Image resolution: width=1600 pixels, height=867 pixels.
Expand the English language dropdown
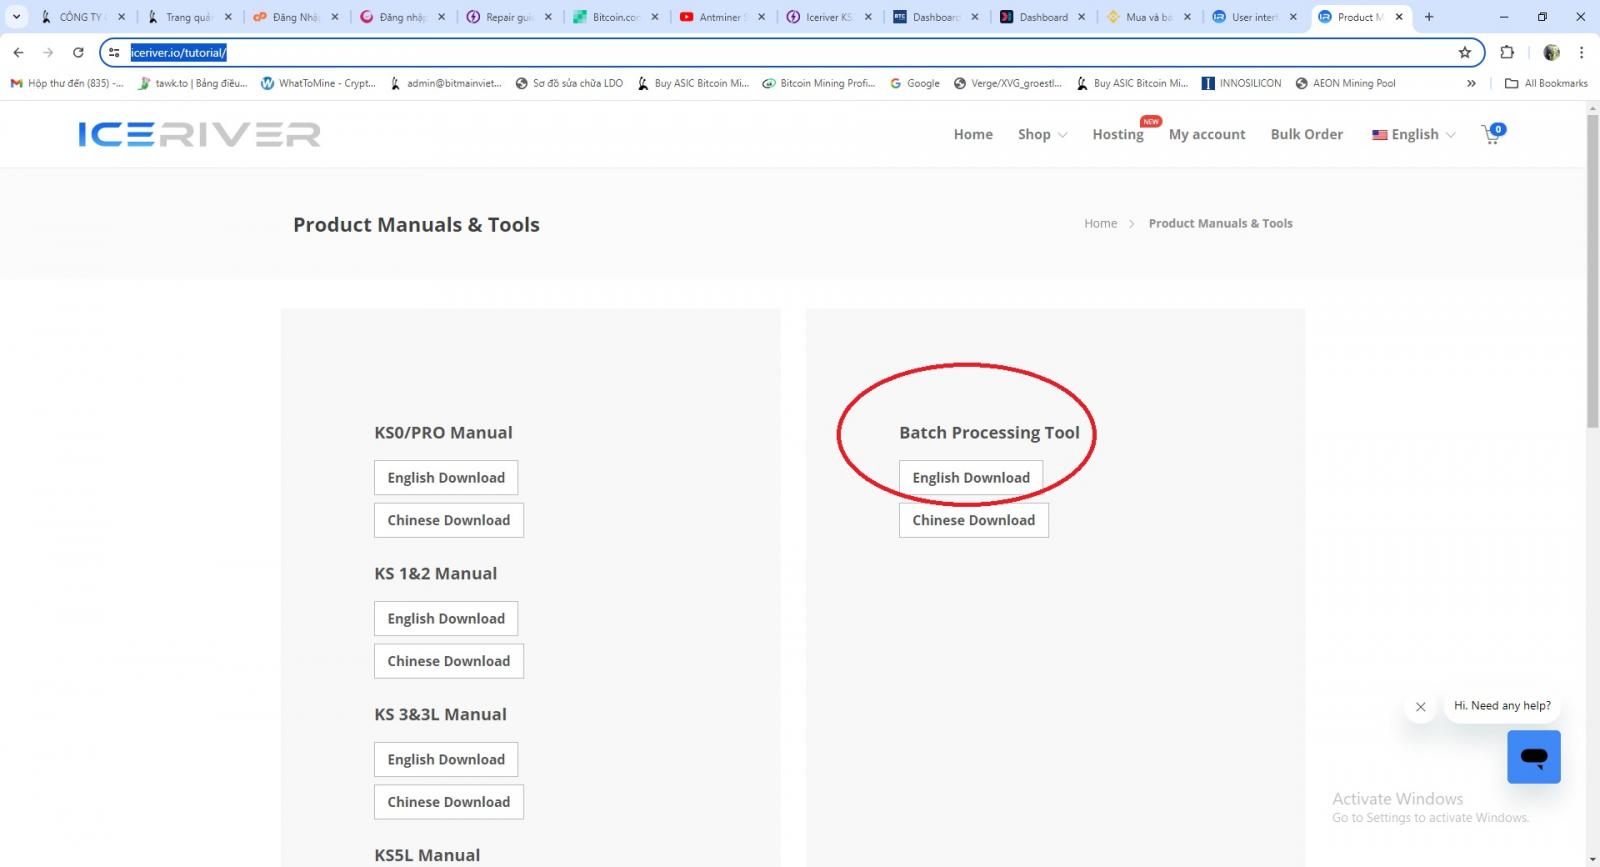[1414, 134]
